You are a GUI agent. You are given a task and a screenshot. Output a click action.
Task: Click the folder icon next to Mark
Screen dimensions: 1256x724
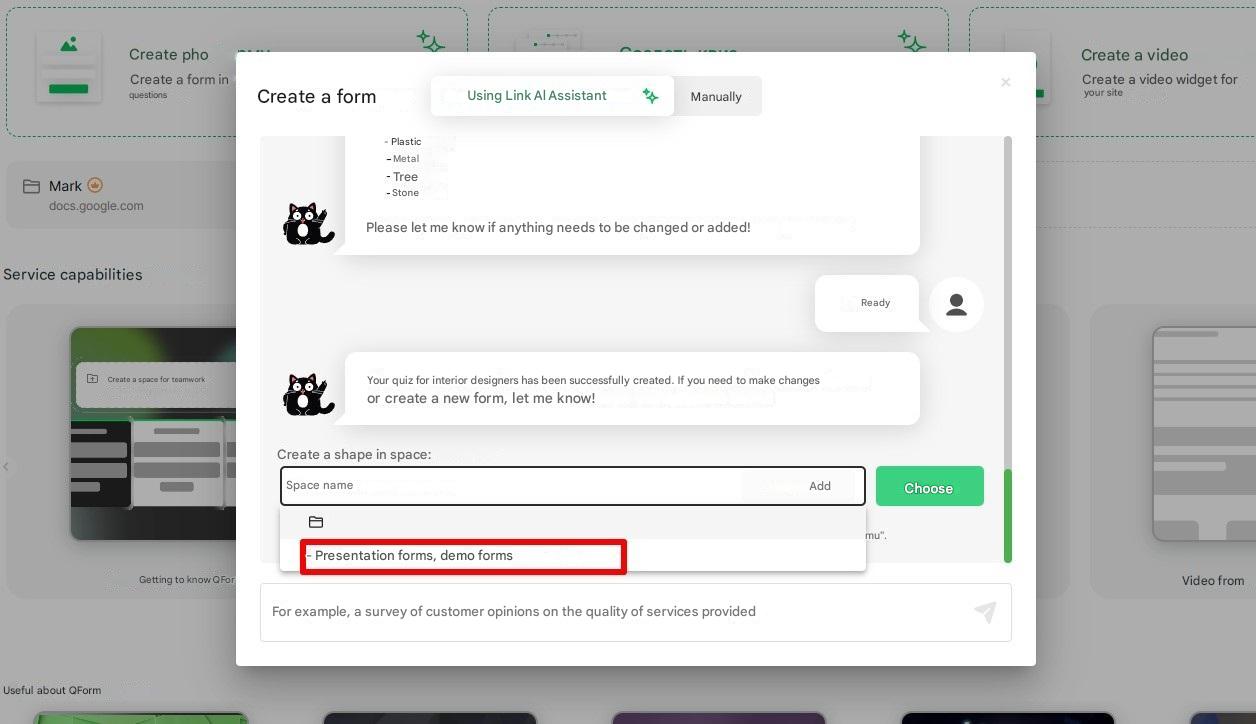click(32, 187)
